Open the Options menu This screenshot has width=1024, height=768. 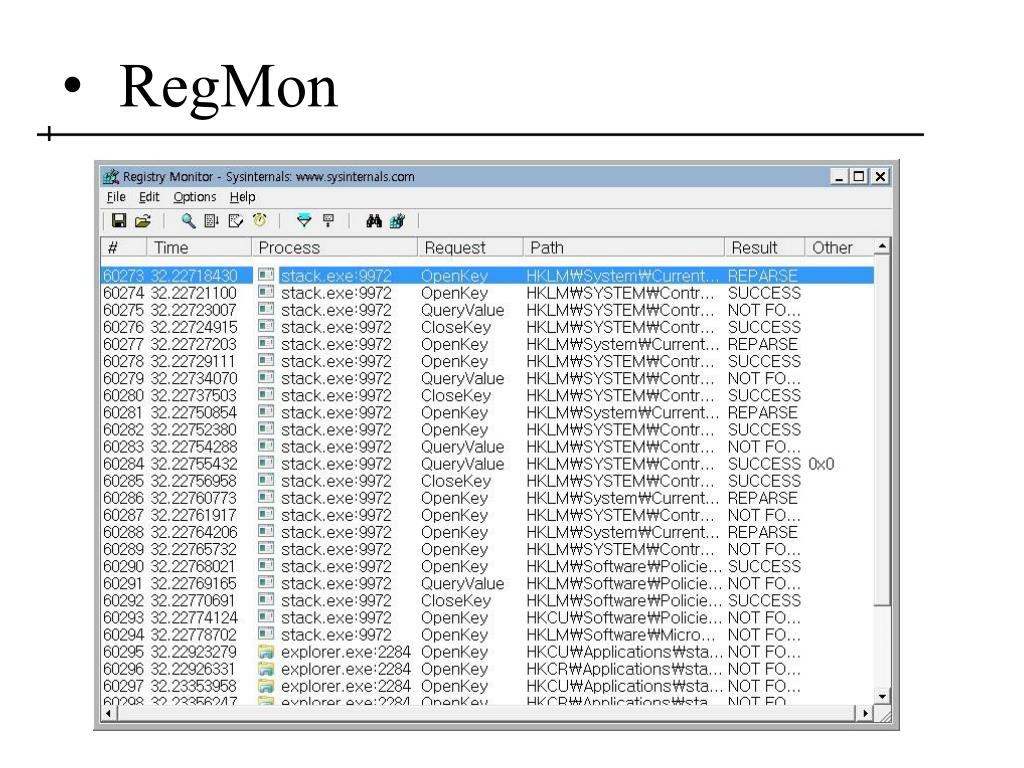point(195,197)
